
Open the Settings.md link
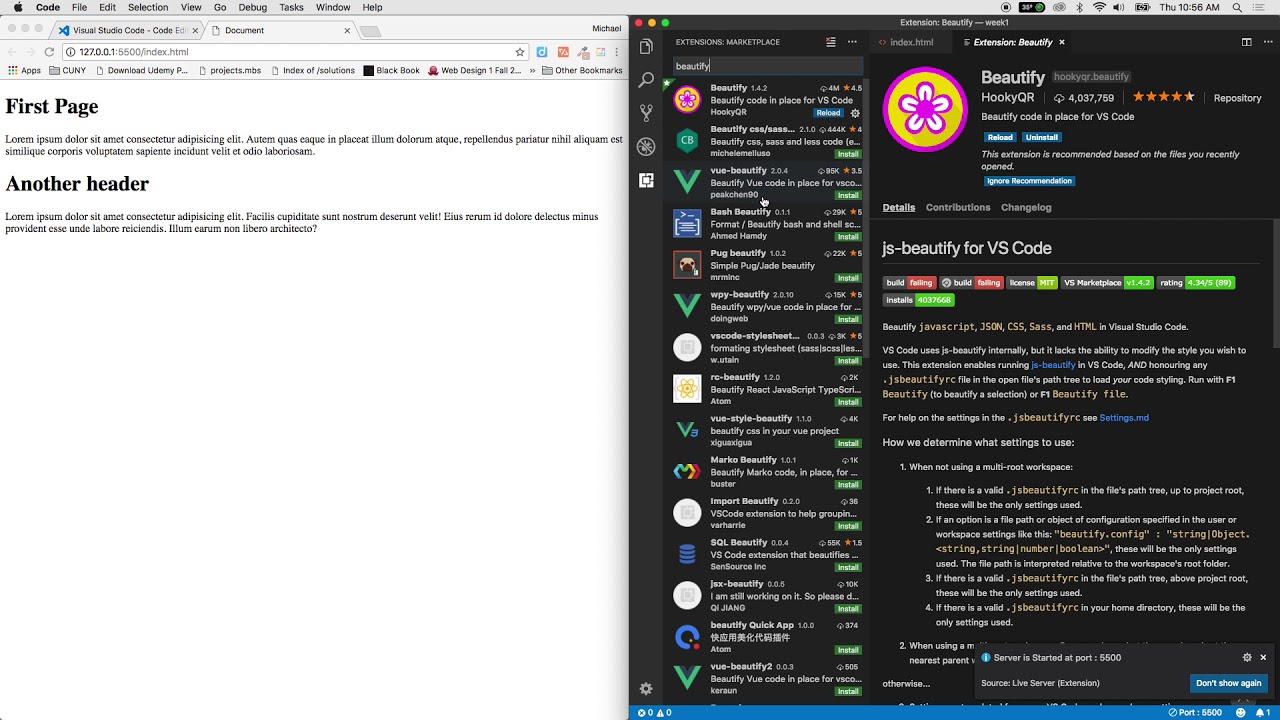point(1124,417)
